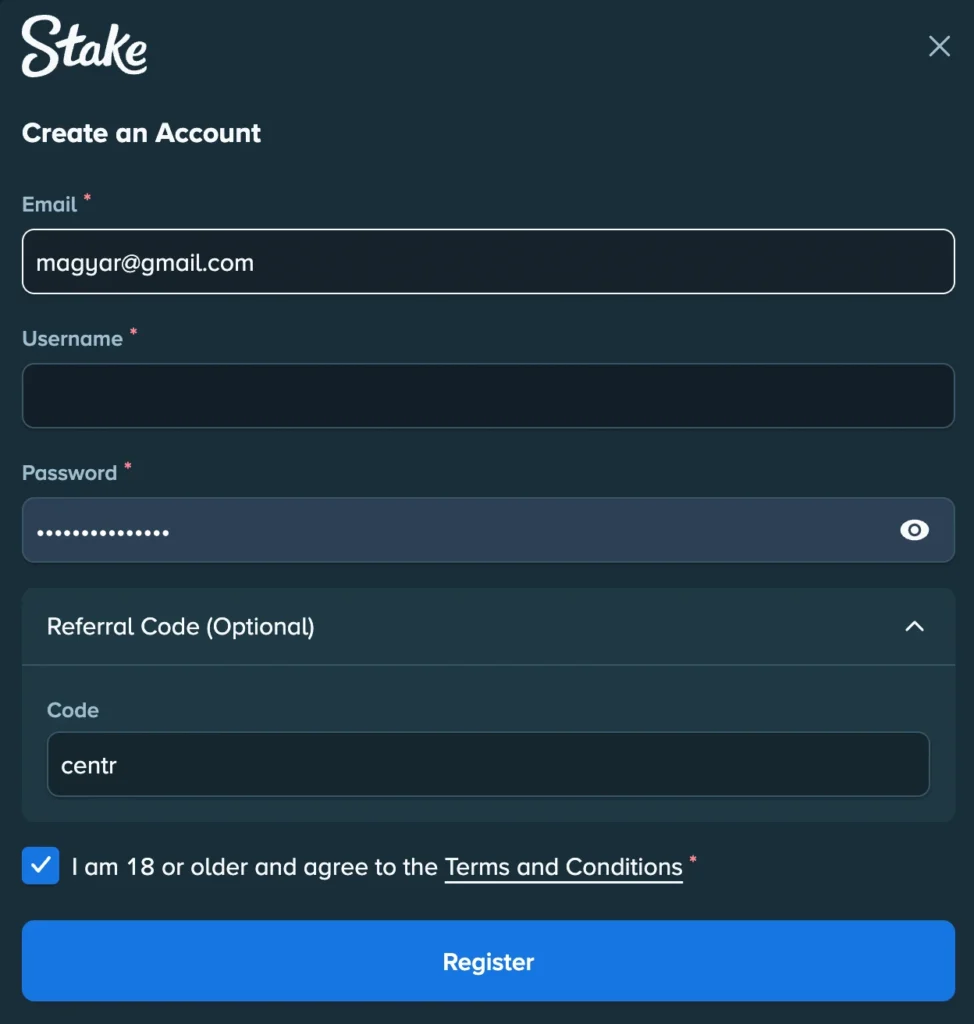Click the Stake logo

click(85, 47)
